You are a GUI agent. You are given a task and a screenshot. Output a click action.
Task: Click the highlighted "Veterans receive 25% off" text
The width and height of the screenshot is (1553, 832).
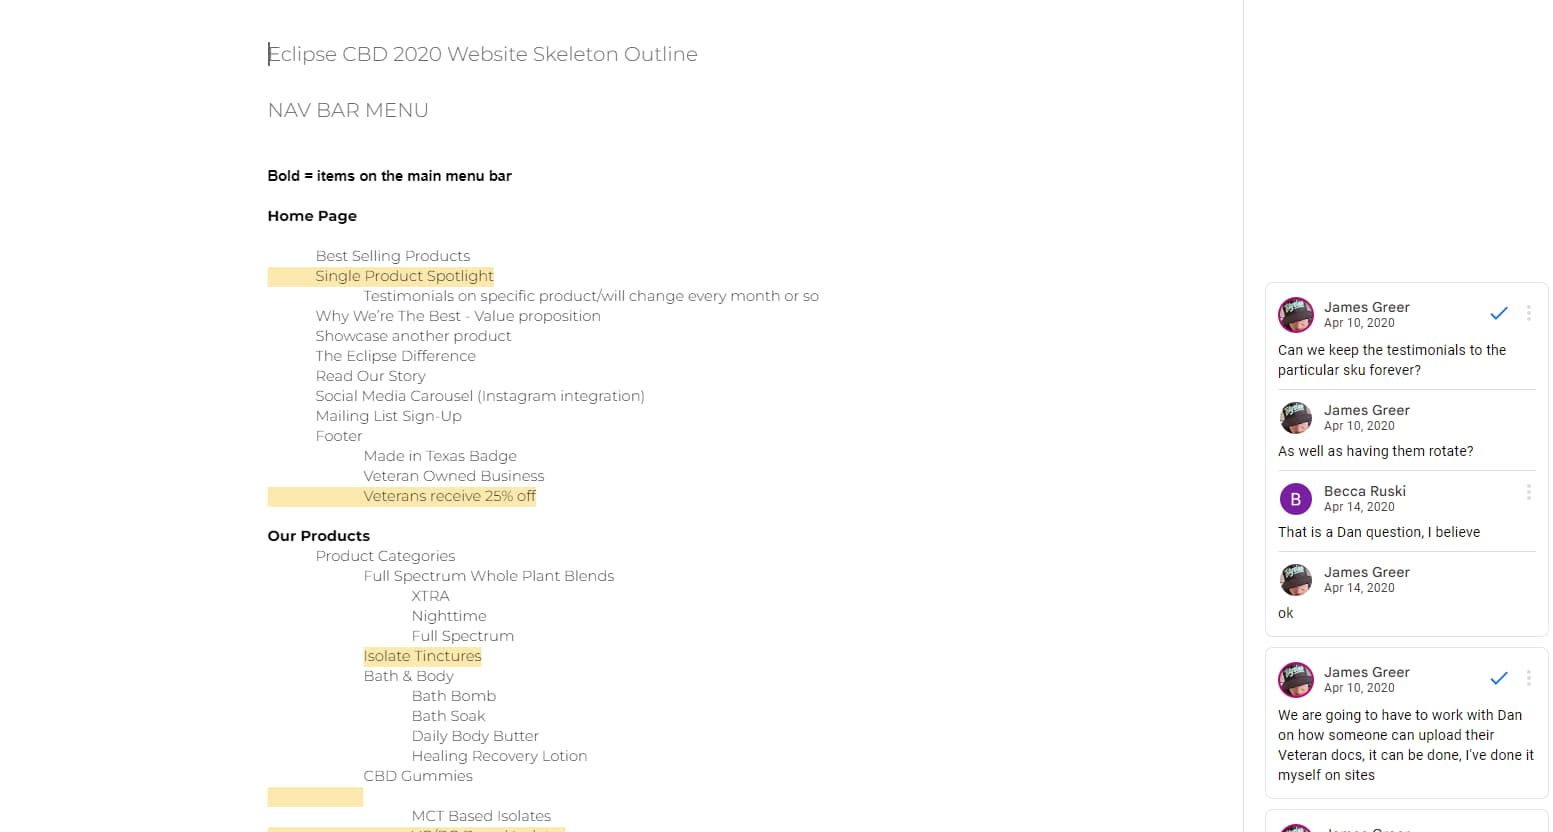[449, 496]
